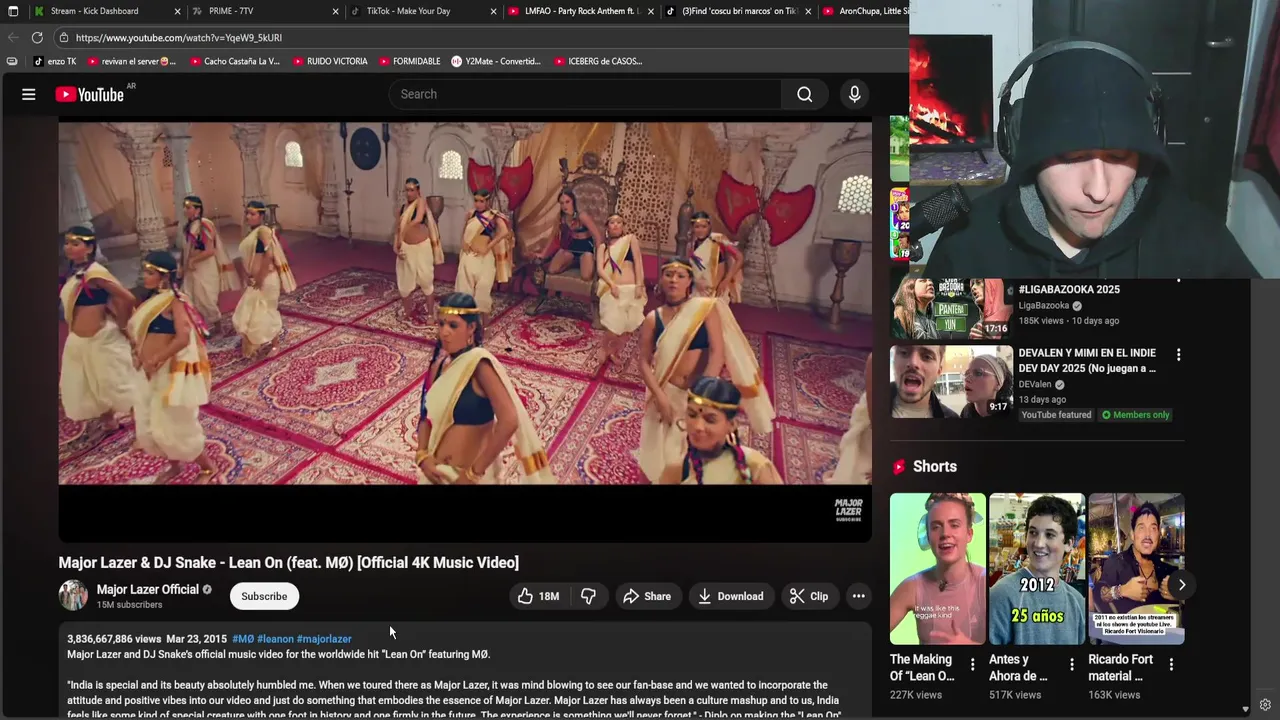Open the YouTube hamburger guide menu
This screenshot has width=1280, height=720.
point(29,94)
